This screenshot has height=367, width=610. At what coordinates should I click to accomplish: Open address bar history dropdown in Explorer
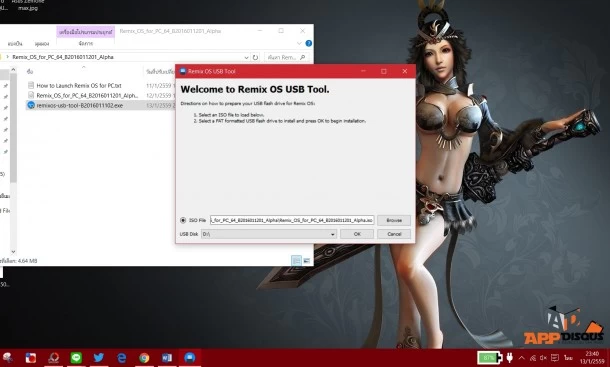coord(246,57)
